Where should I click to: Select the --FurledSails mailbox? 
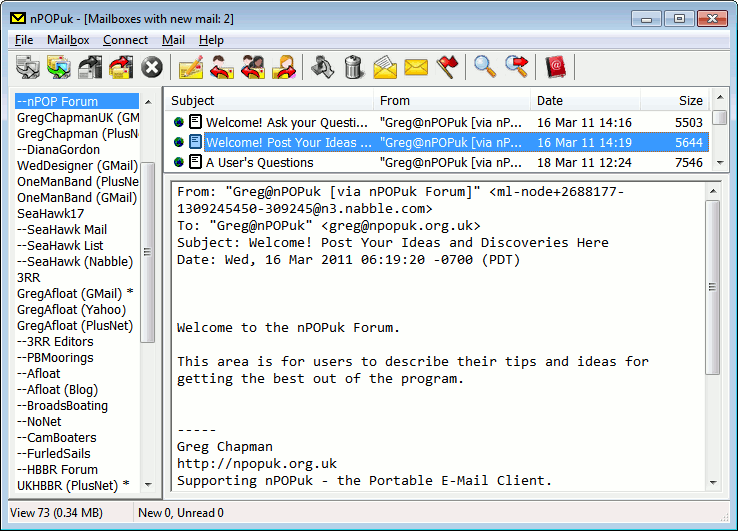pyautogui.click(x=77, y=453)
